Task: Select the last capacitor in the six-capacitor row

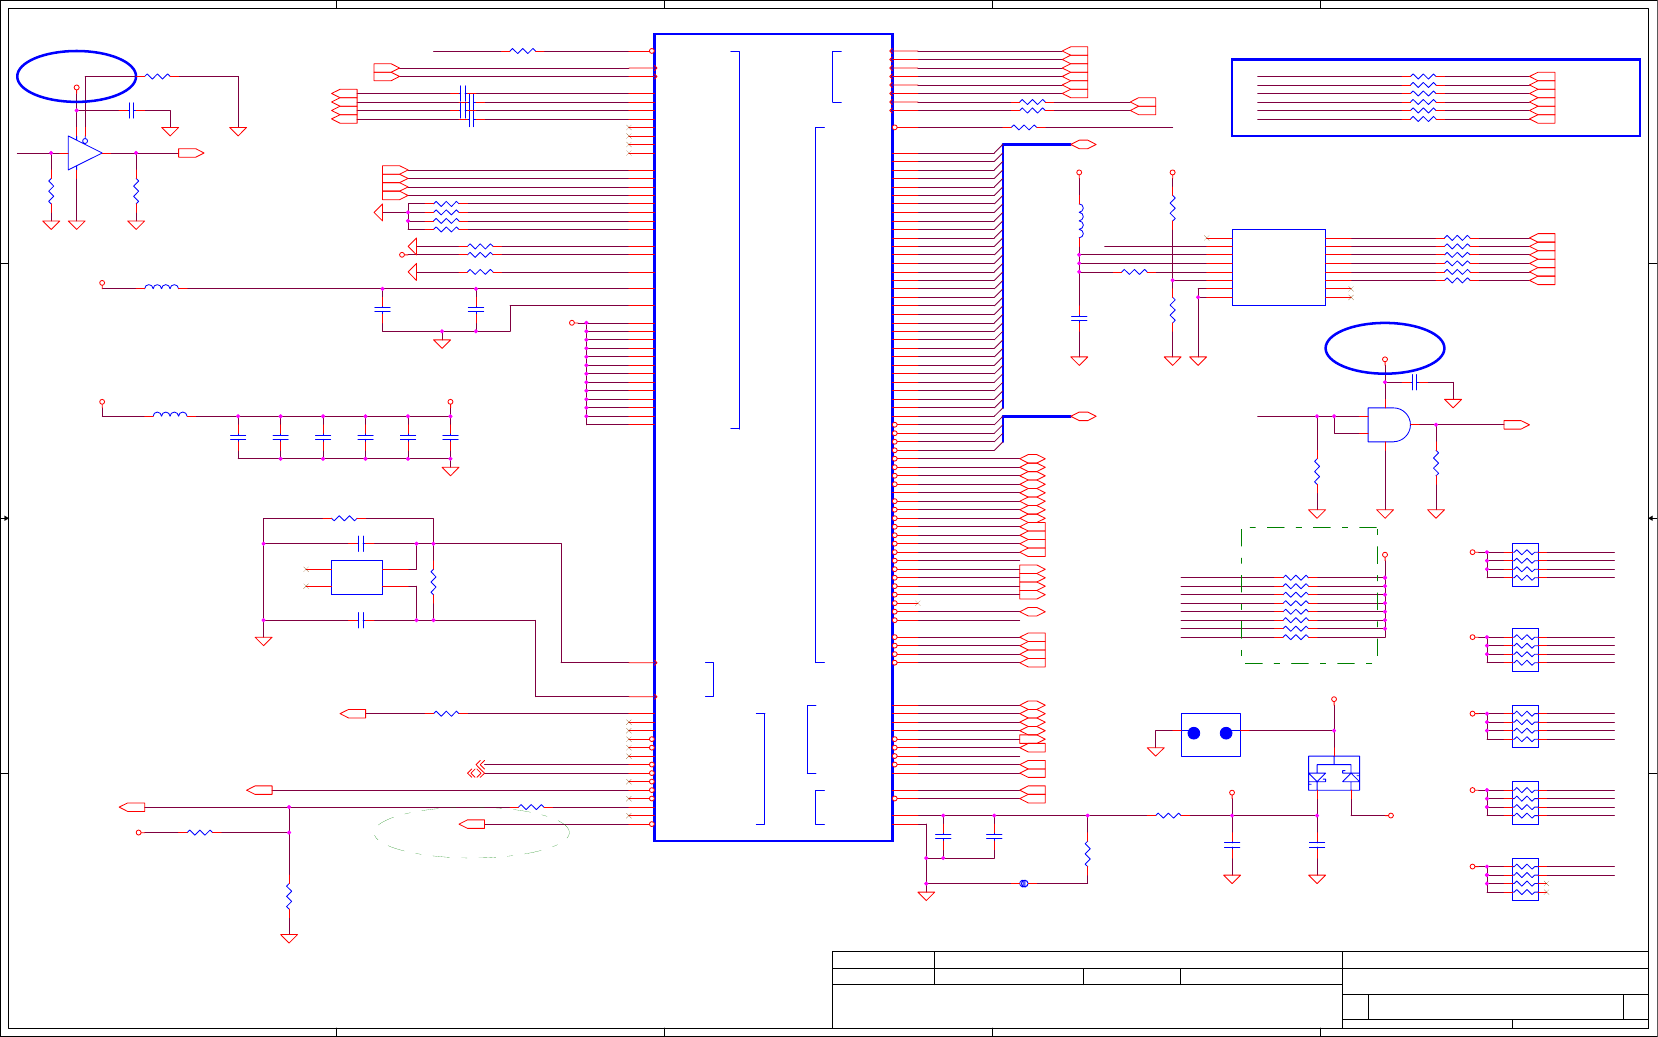Action: coord(450,437)
